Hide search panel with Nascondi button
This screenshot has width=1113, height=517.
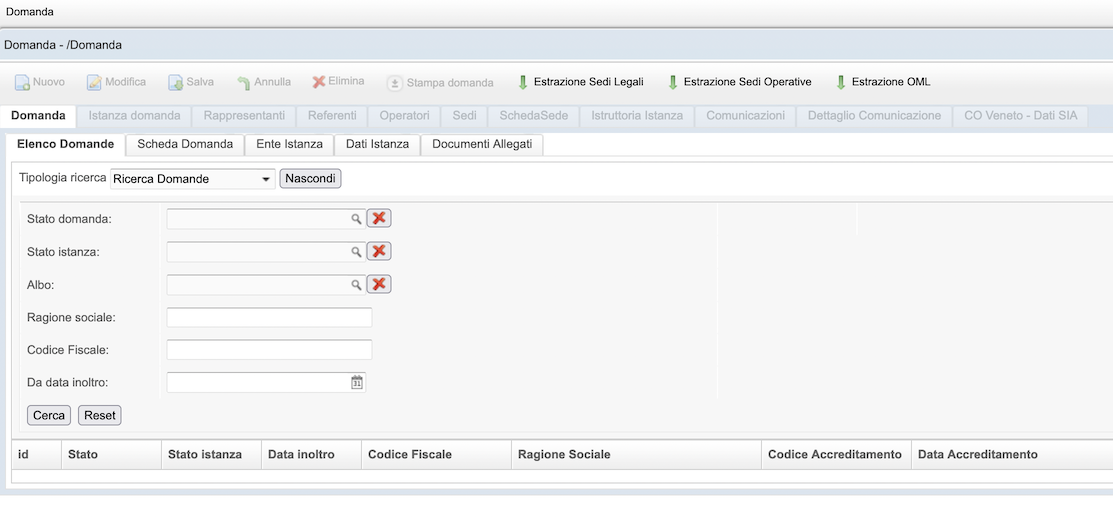[310, 179]
